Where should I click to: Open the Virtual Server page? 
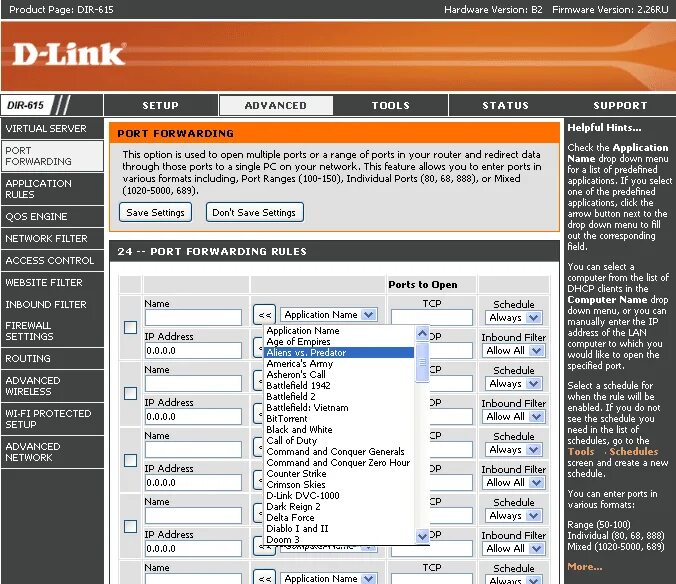52,128
